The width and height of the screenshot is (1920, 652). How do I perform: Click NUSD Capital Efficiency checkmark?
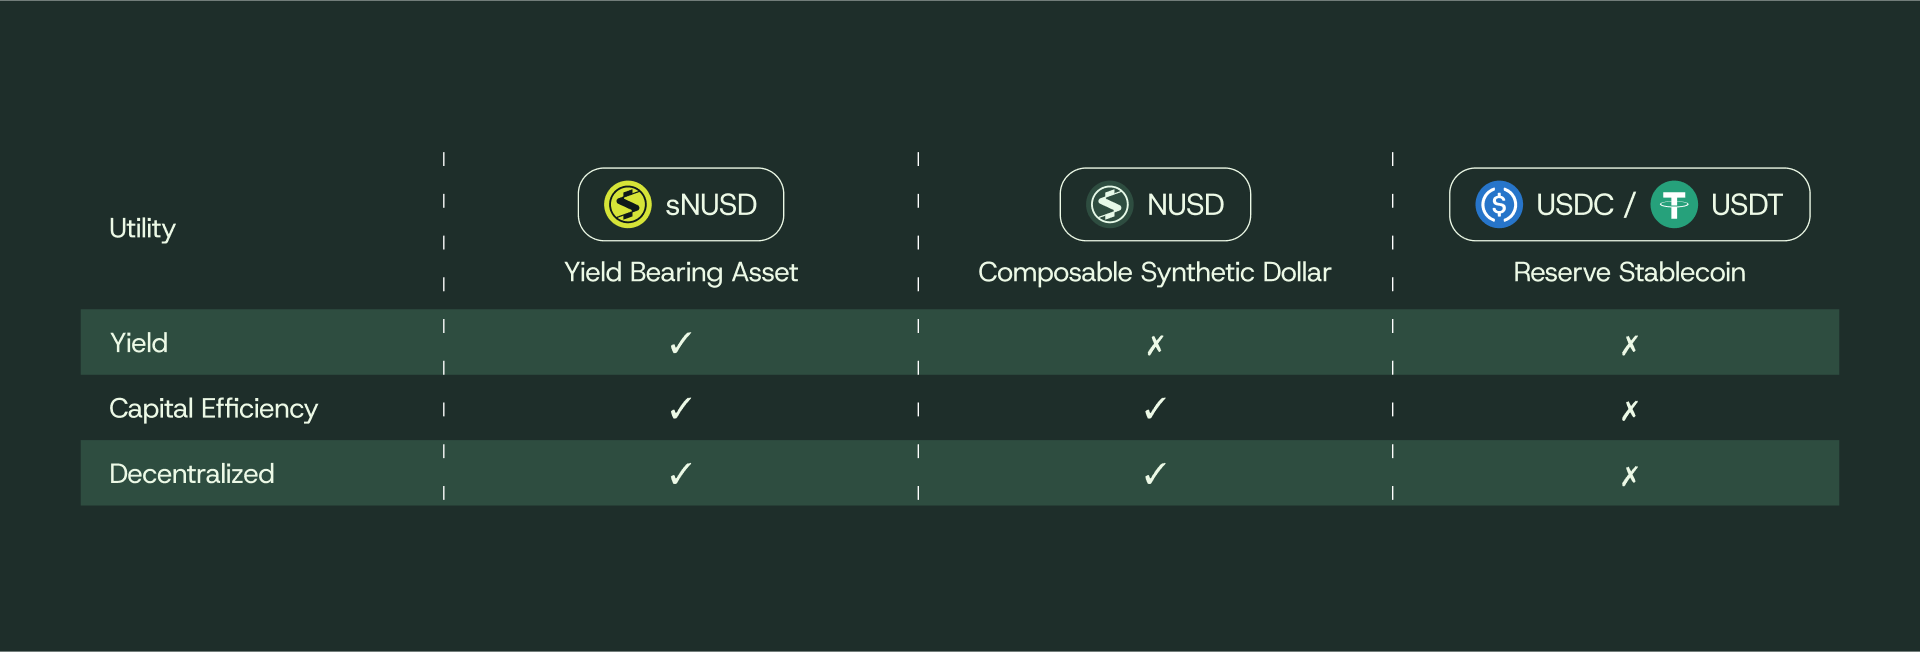point(1155,408)
